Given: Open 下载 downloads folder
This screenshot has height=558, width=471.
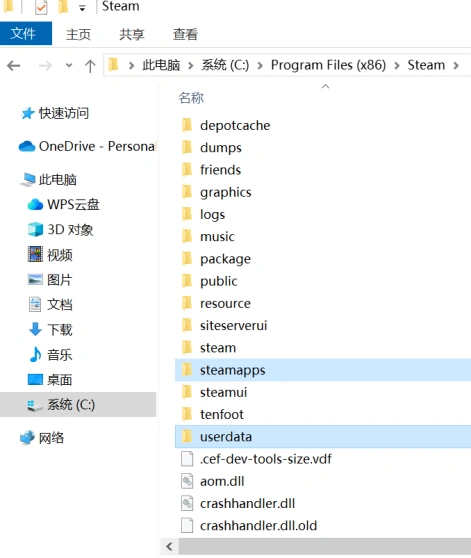Looking at the screenshot, I should (51, 330).
